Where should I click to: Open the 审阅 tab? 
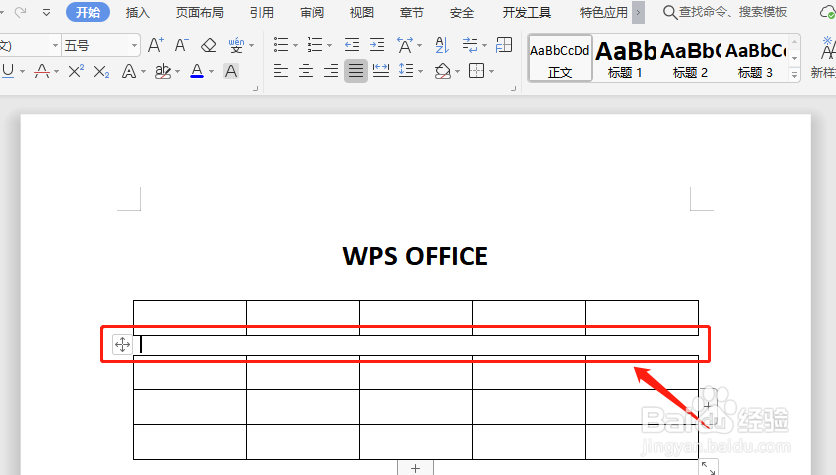click(312, 12)
